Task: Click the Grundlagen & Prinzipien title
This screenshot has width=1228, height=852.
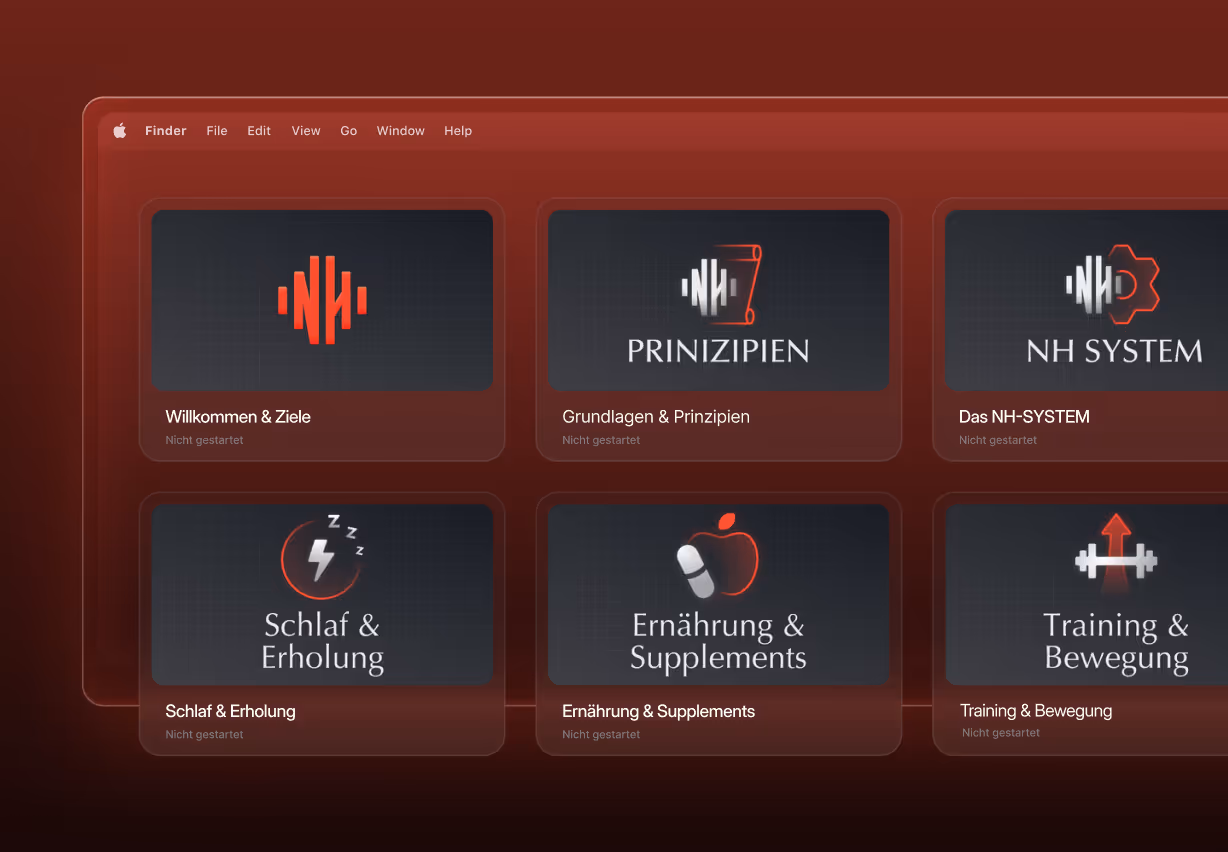Action: pyautogui.click(x=656, y=417)
